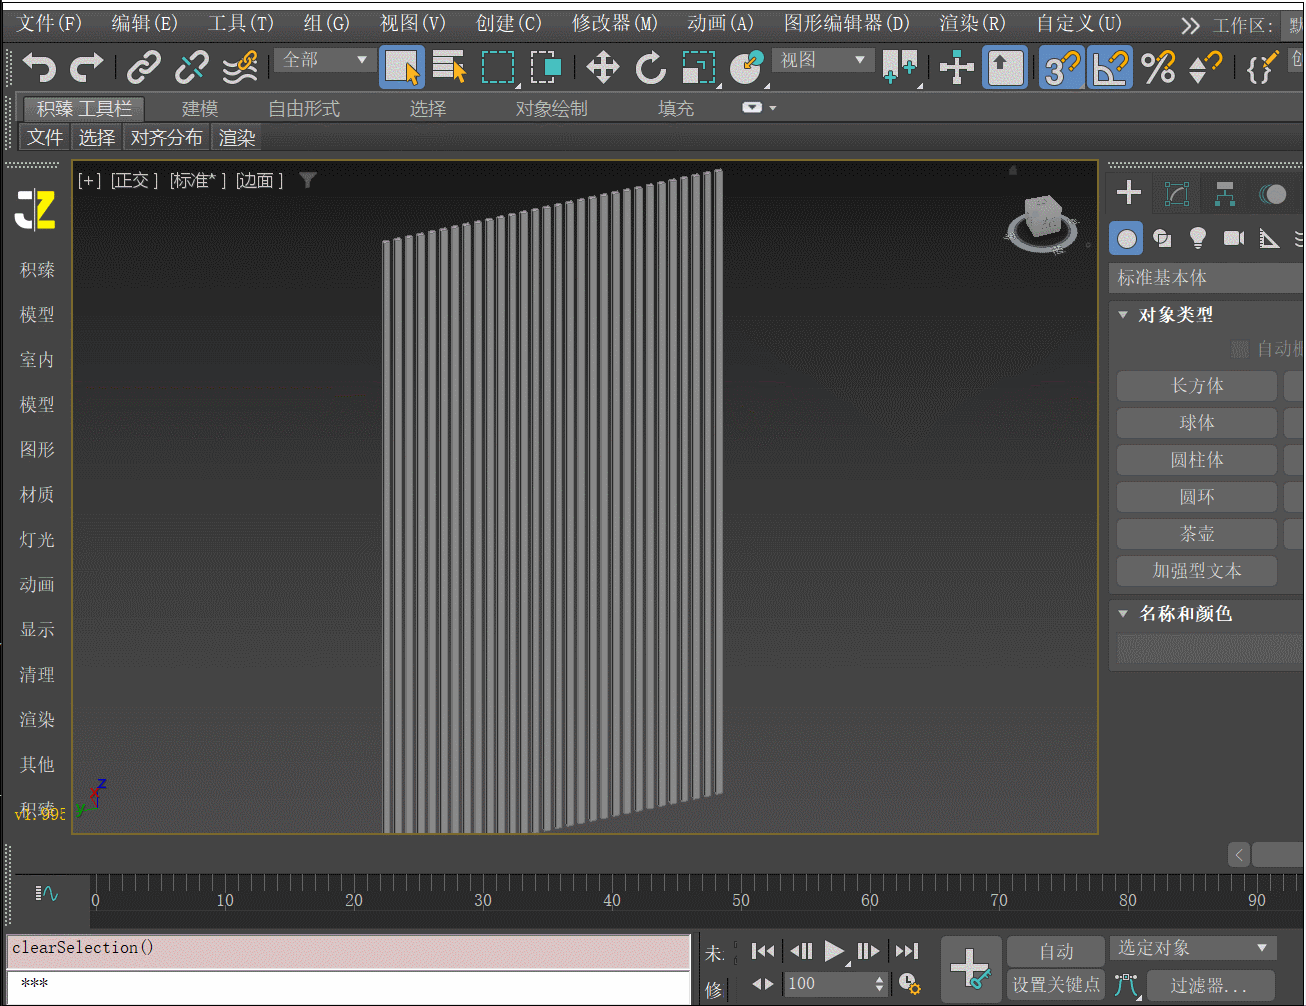The image size is (1306, 1006).
Task: Choose the Rectangular Selection Region icon
Action: pos(498,68)
